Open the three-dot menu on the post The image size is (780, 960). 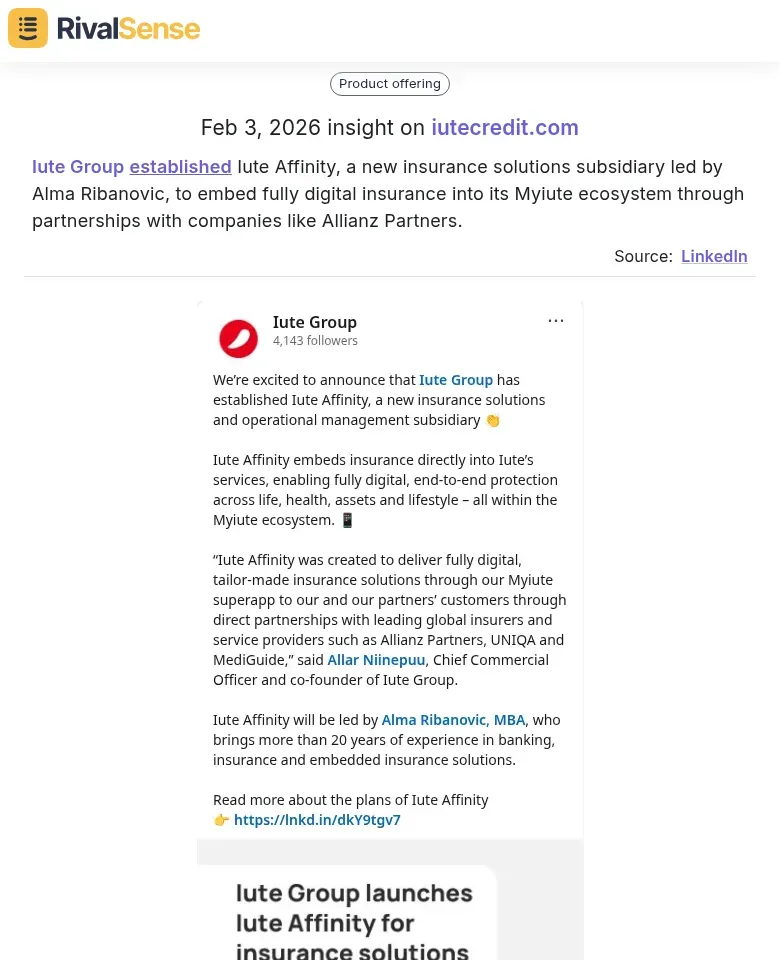pyautogui.click(x=556, y=321)
